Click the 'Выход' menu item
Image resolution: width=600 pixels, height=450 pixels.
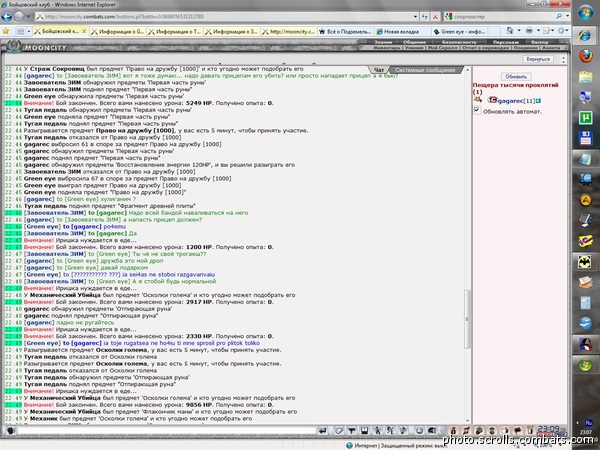click(x=540, y=42)
